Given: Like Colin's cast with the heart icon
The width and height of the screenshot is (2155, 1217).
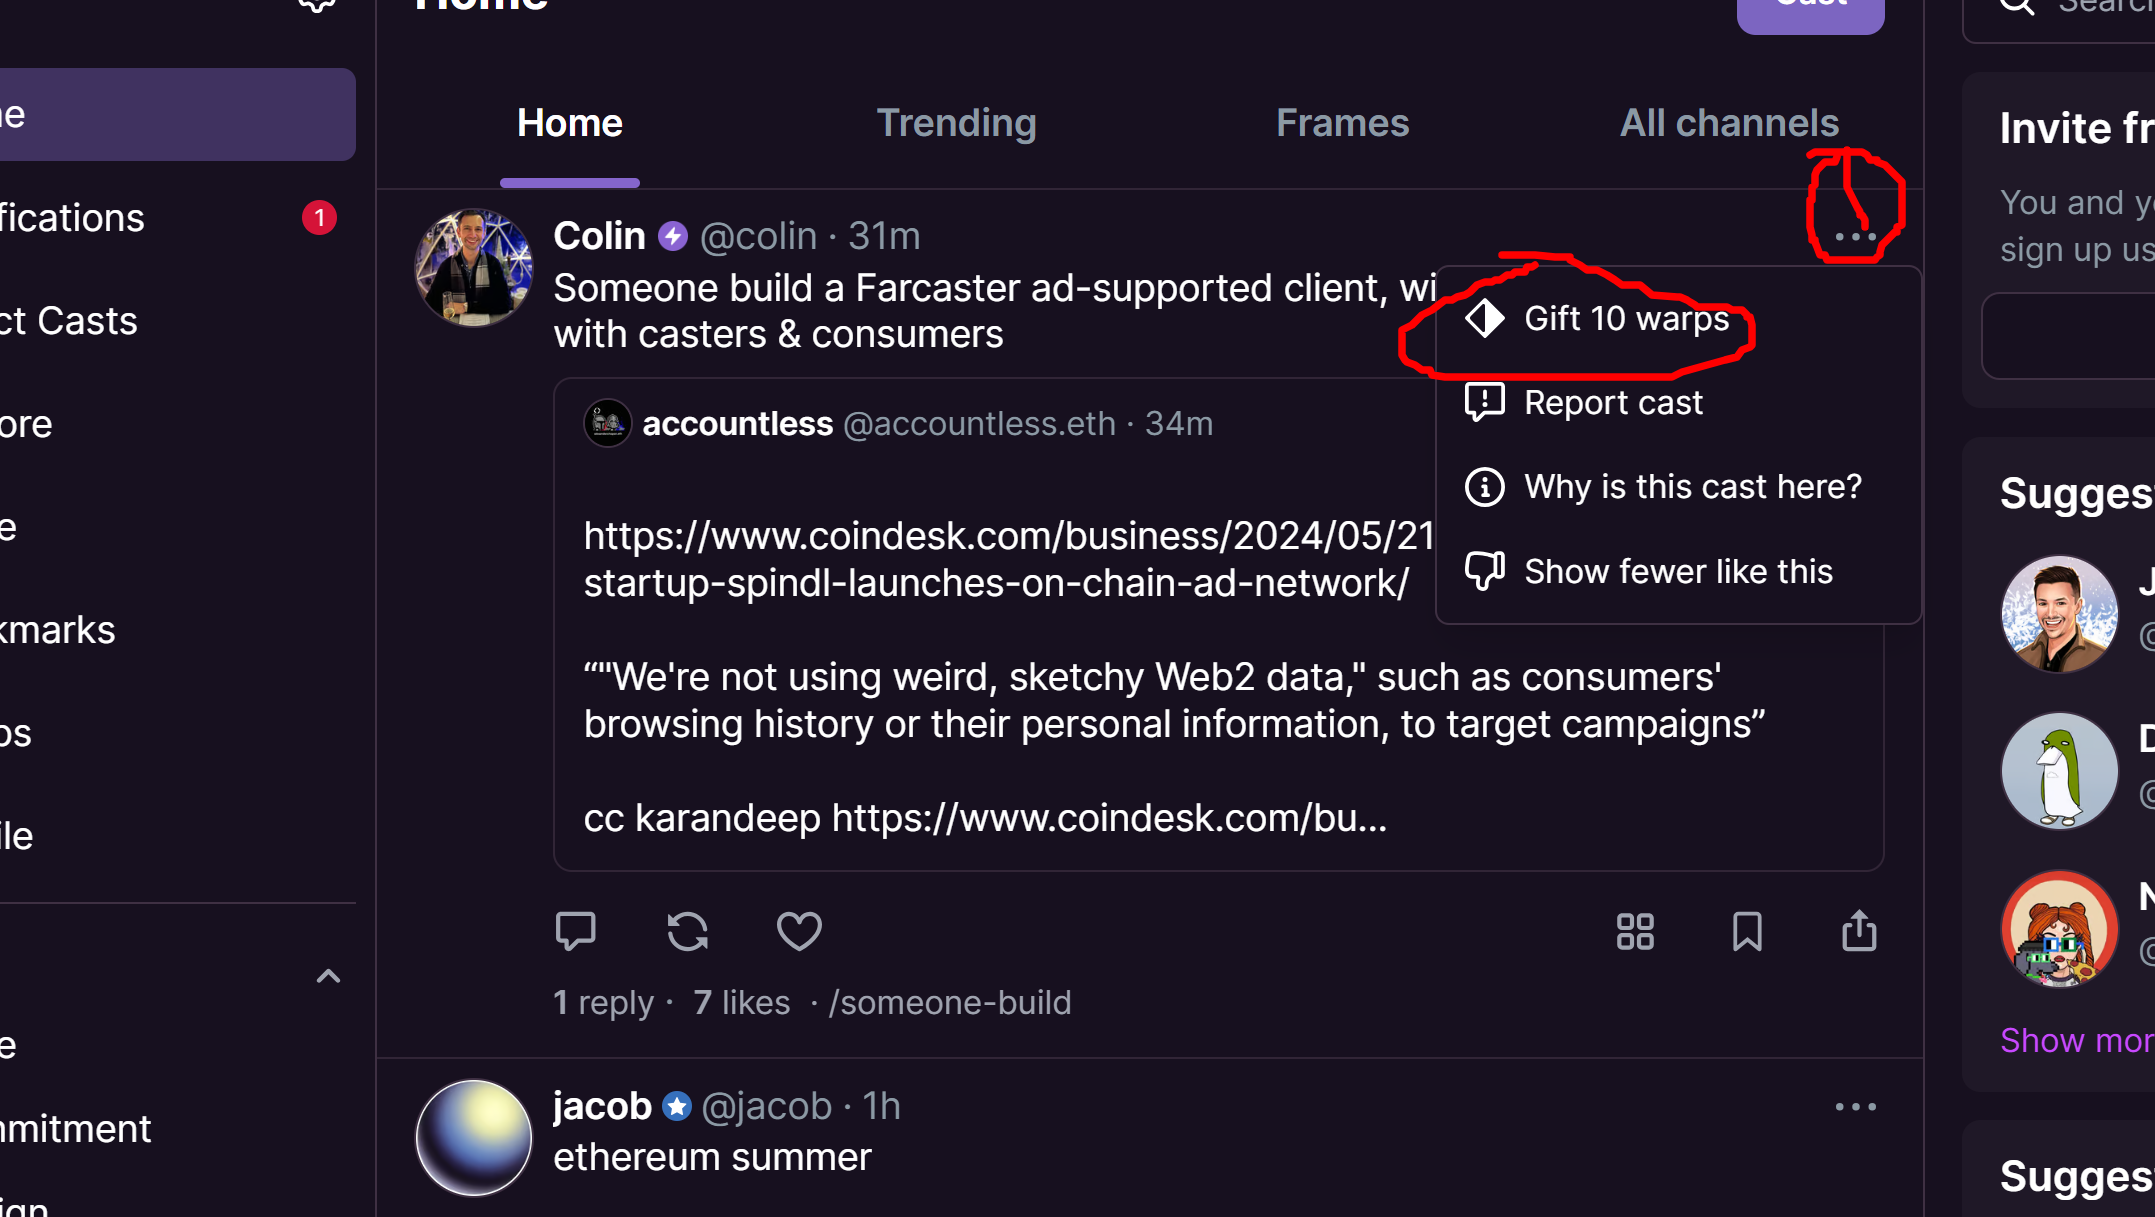Looking at the screenshot, I should [x=799, y=931].
